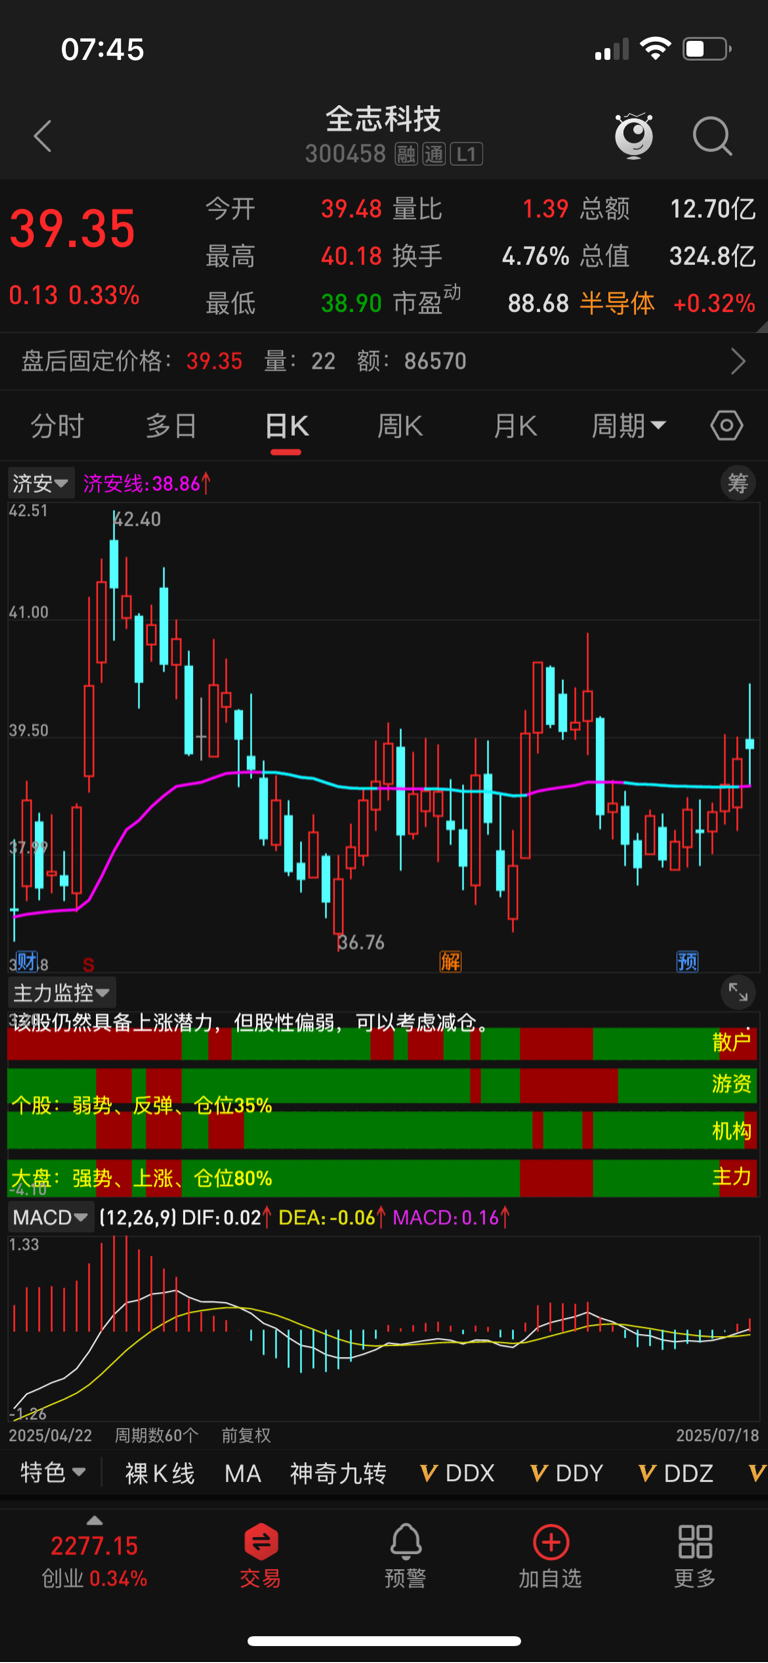Open the 周期 period dropdown
768x1663 pixels.
click(629, 426)
